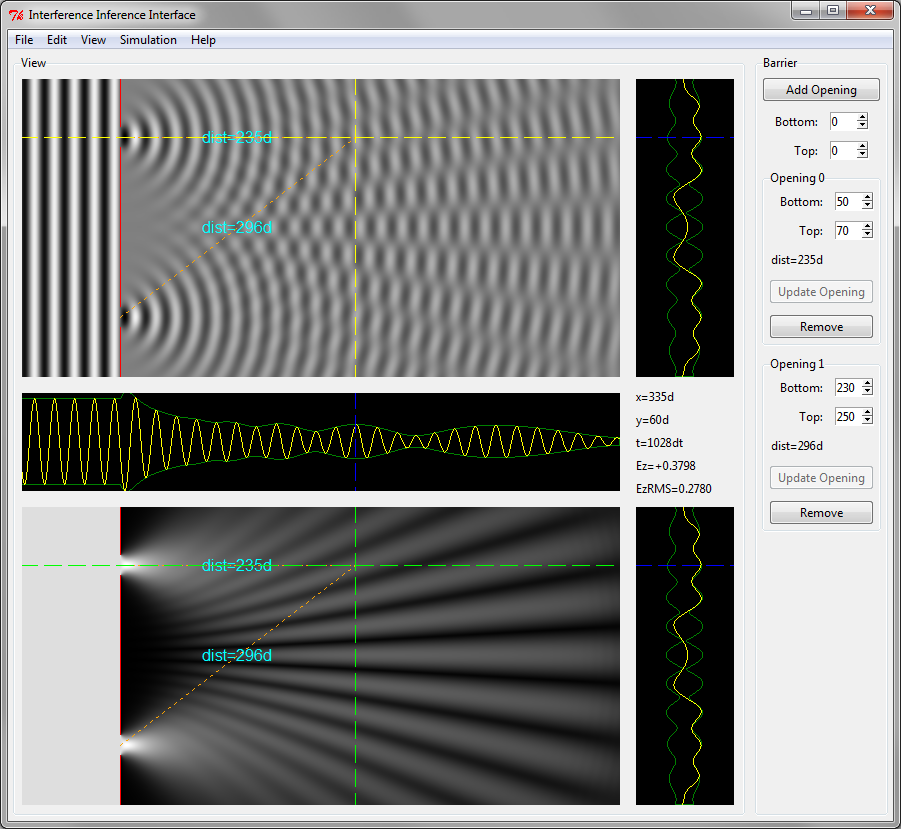Open the Help menu

tap(203, 40)
